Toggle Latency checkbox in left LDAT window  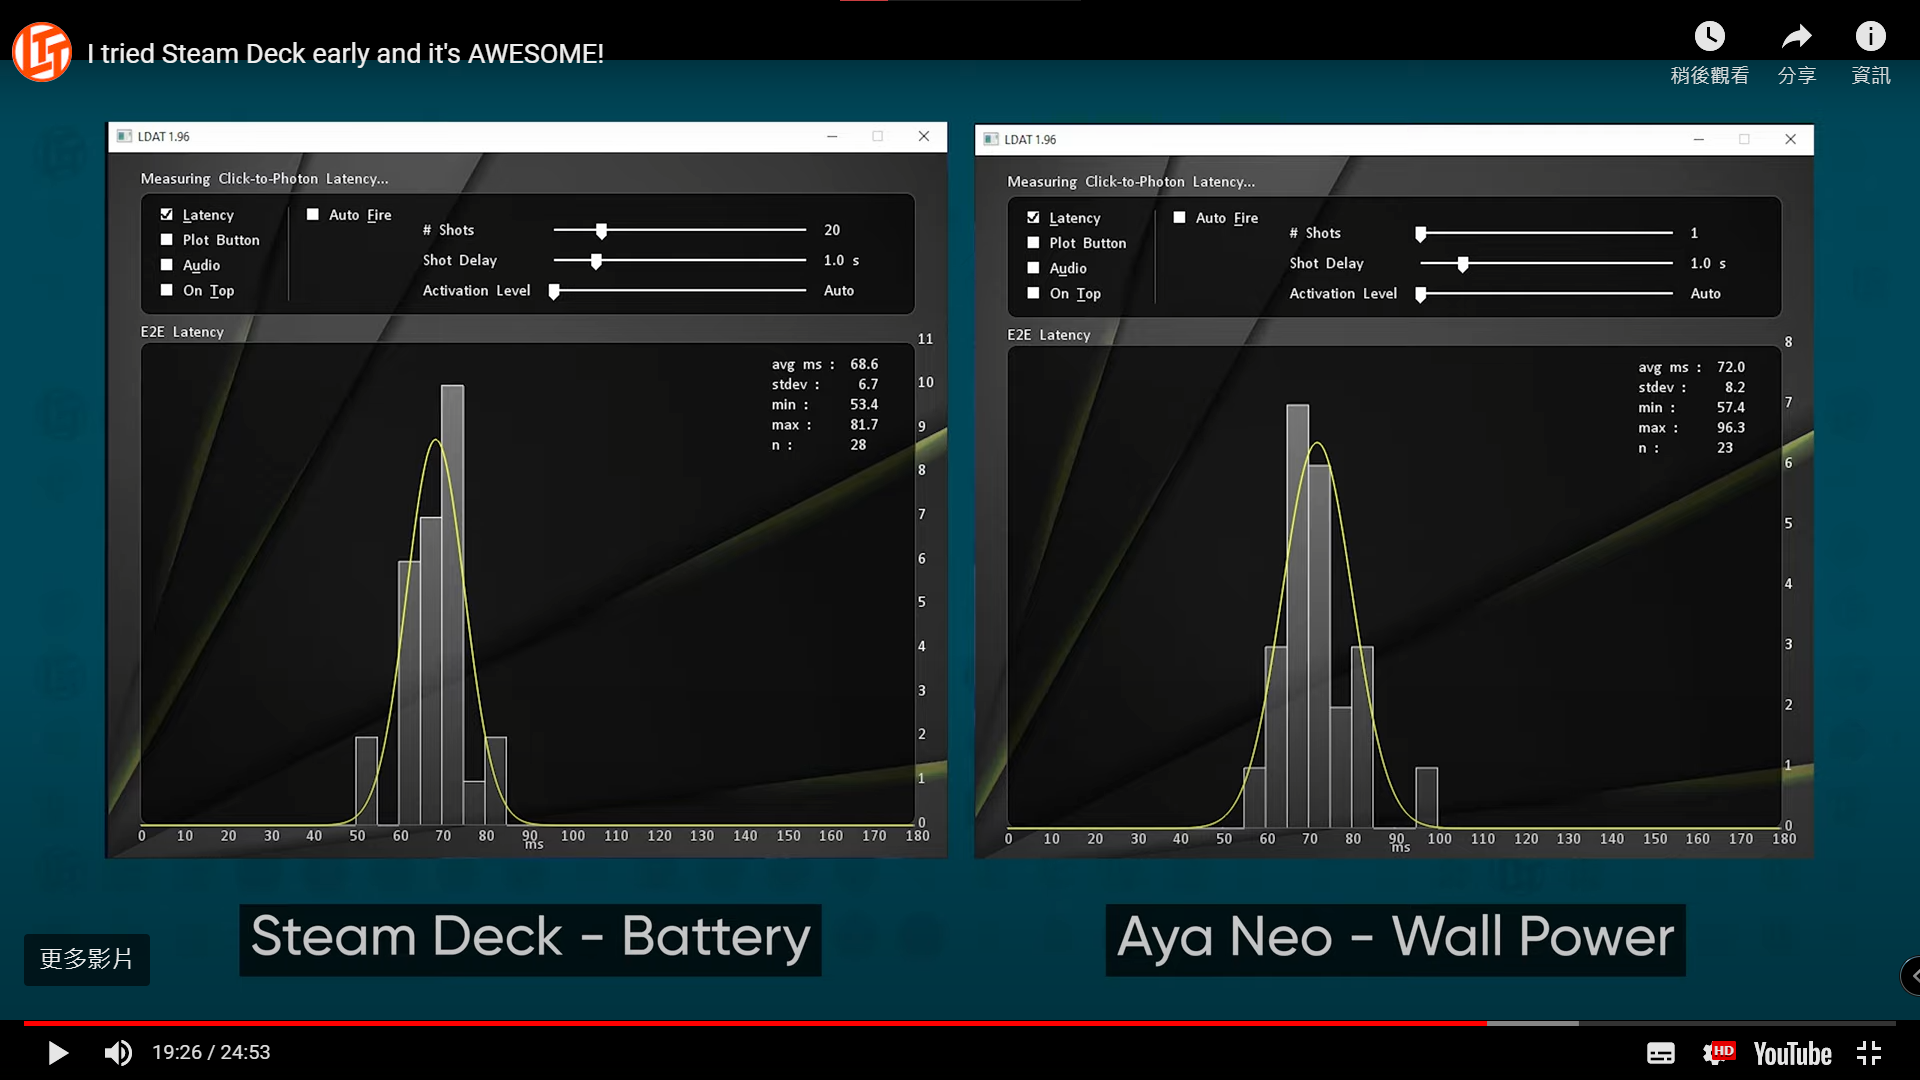[167, 215]
